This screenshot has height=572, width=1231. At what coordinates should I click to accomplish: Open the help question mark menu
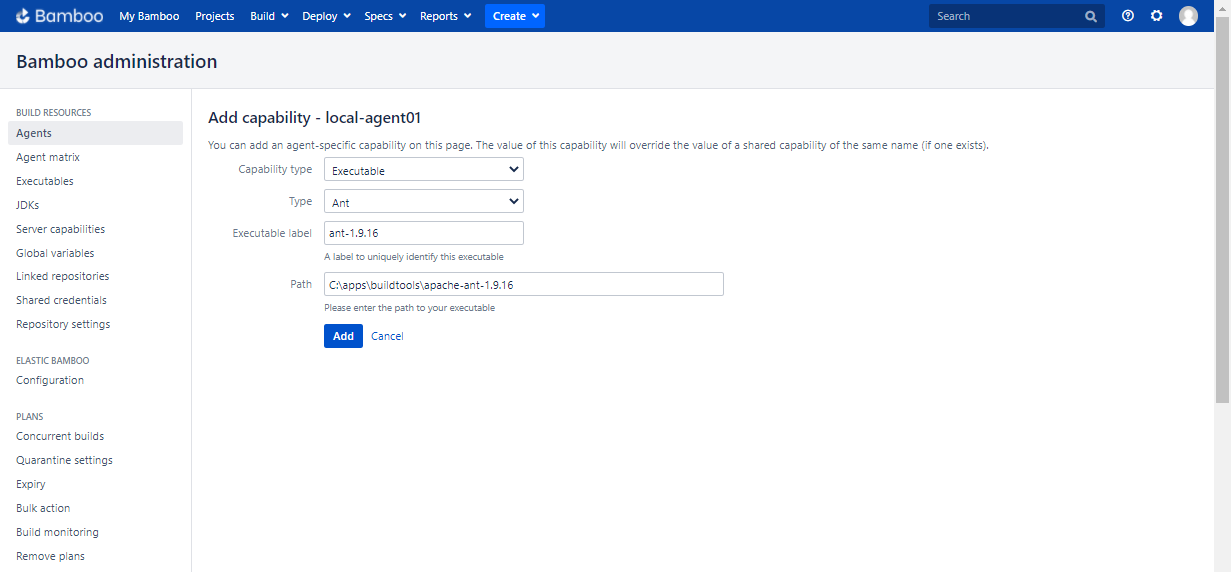click(x=1128, y=16)
